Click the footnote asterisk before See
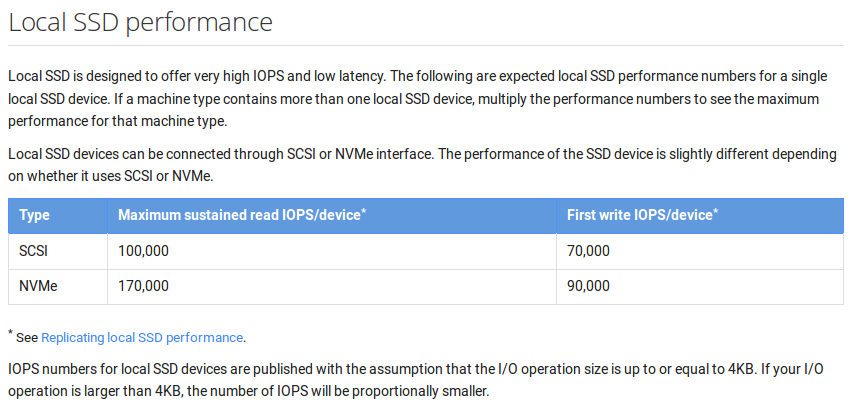The width and height of the screenshot is (856, 408). (x=10, y=333)
